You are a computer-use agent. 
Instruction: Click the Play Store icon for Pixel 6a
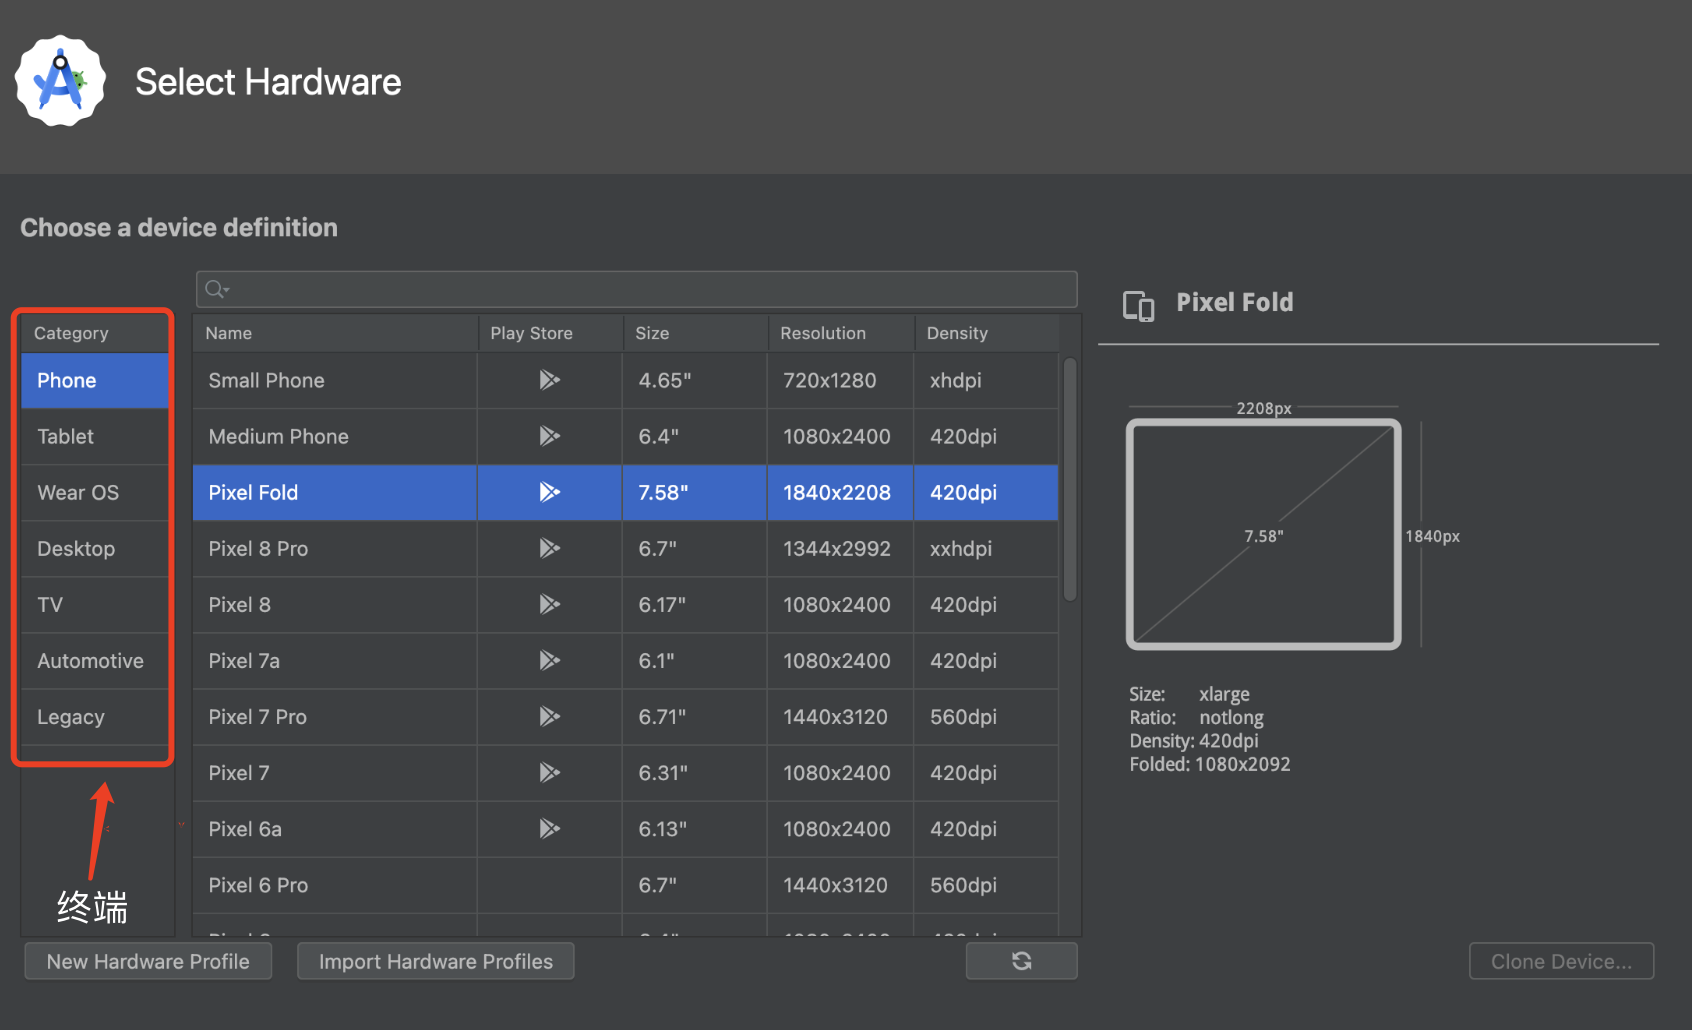pyautogui.click(x=549, y=828)
